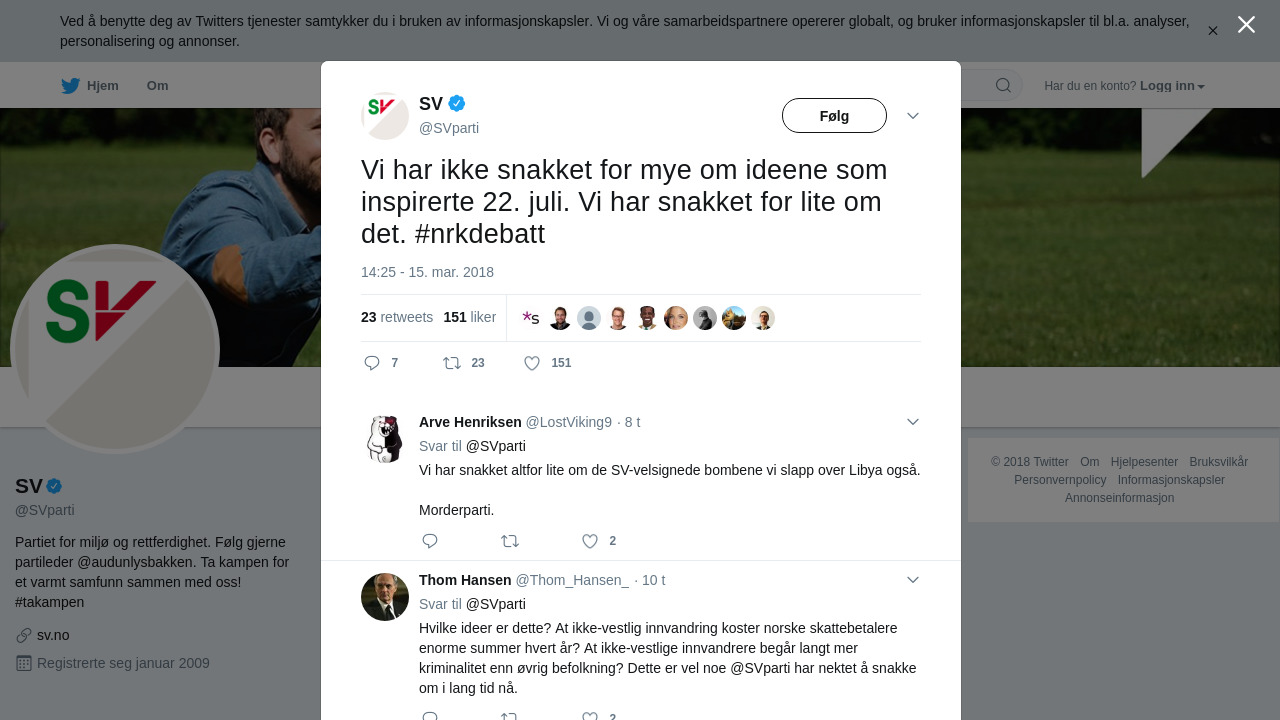Open Thom Hansen's profile avatar

point(385,597)
